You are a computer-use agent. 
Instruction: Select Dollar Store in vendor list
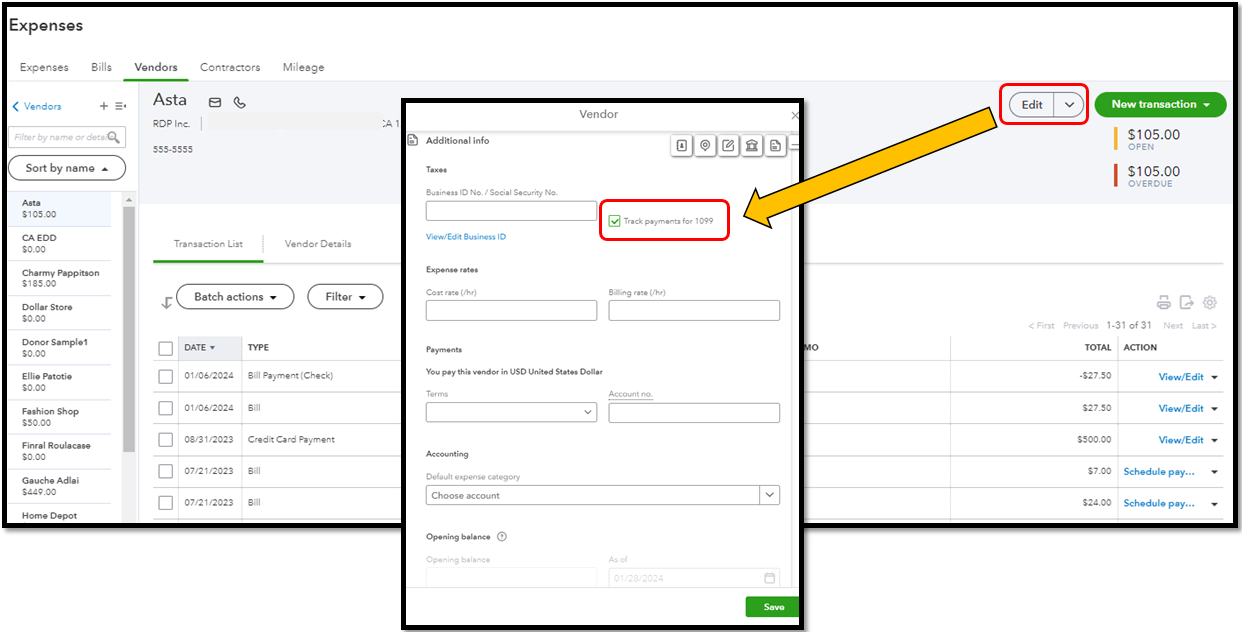pyautogui.click(x=60, y=313)
